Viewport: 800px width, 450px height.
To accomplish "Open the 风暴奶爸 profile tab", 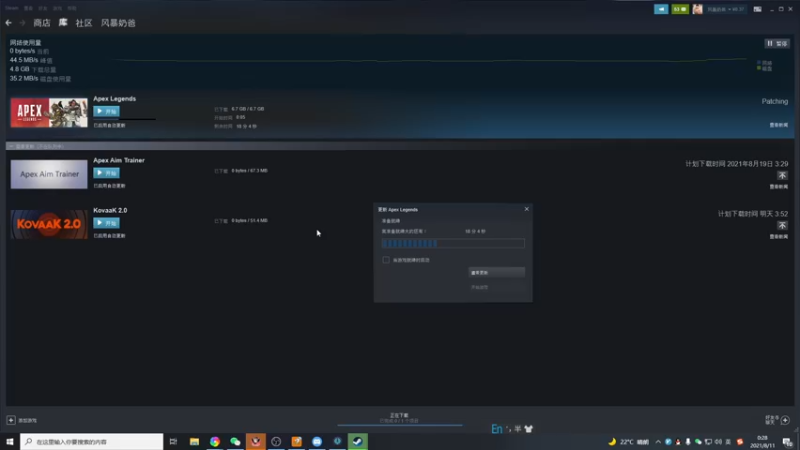I will (118, 23).
